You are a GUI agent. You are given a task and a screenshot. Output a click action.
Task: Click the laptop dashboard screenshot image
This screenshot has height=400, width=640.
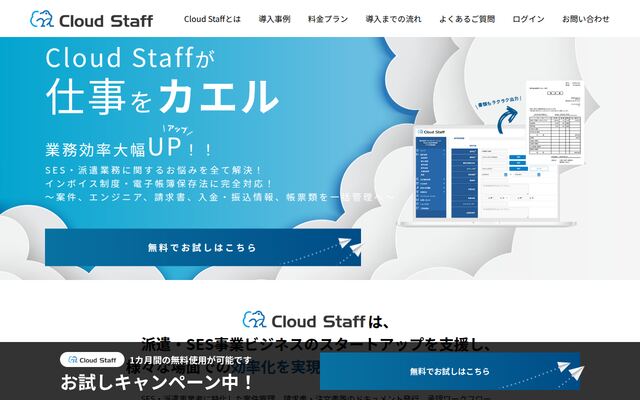pyautogui.click(x=486, y=176)
